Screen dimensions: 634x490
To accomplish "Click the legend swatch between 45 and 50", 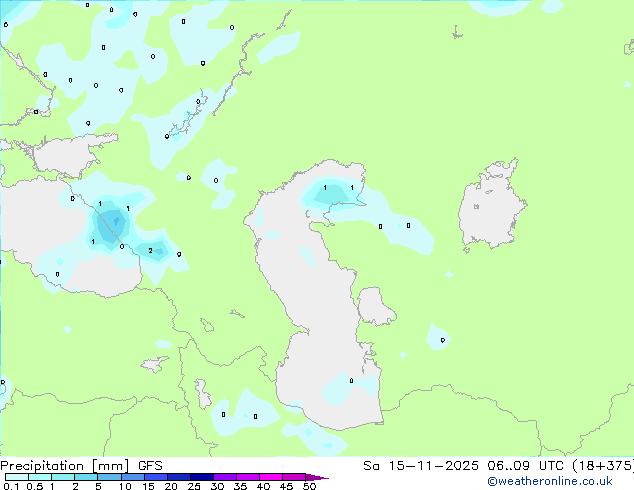I will [294, 477].
